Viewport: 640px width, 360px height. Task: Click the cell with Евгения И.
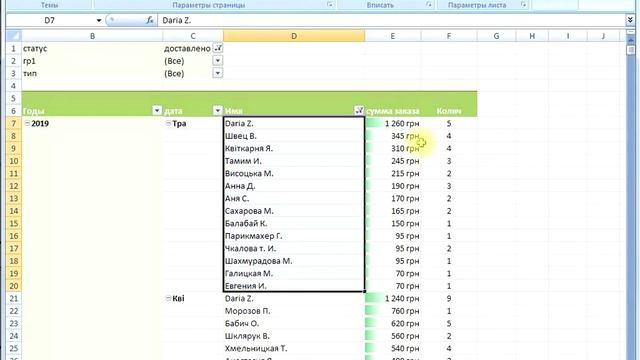coord(294,286)
